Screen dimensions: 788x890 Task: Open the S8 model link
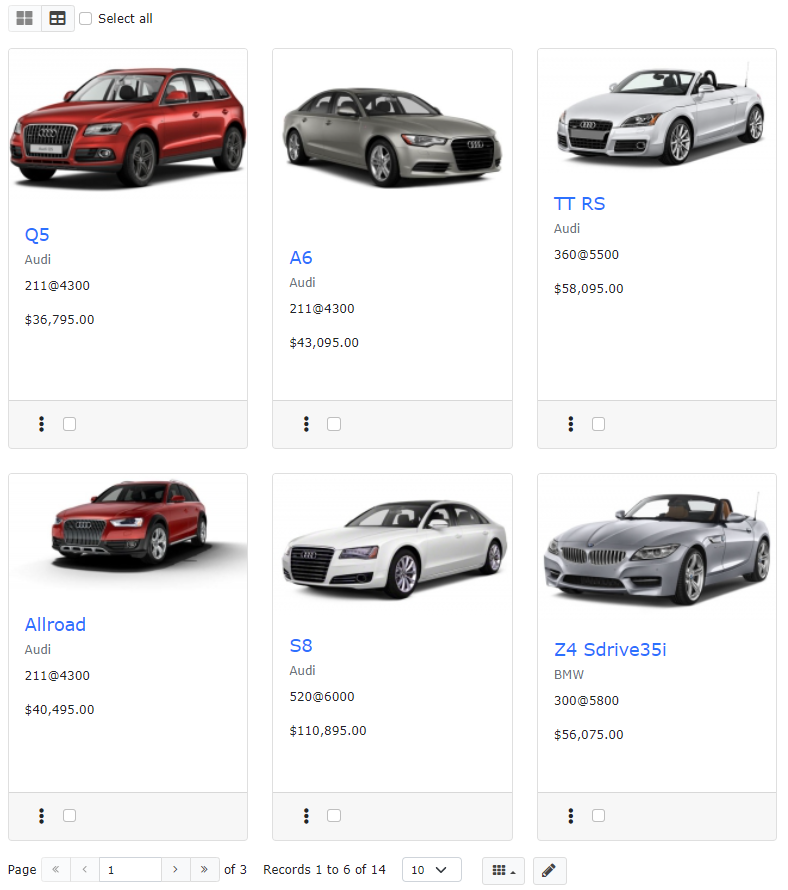click(301, 645)
